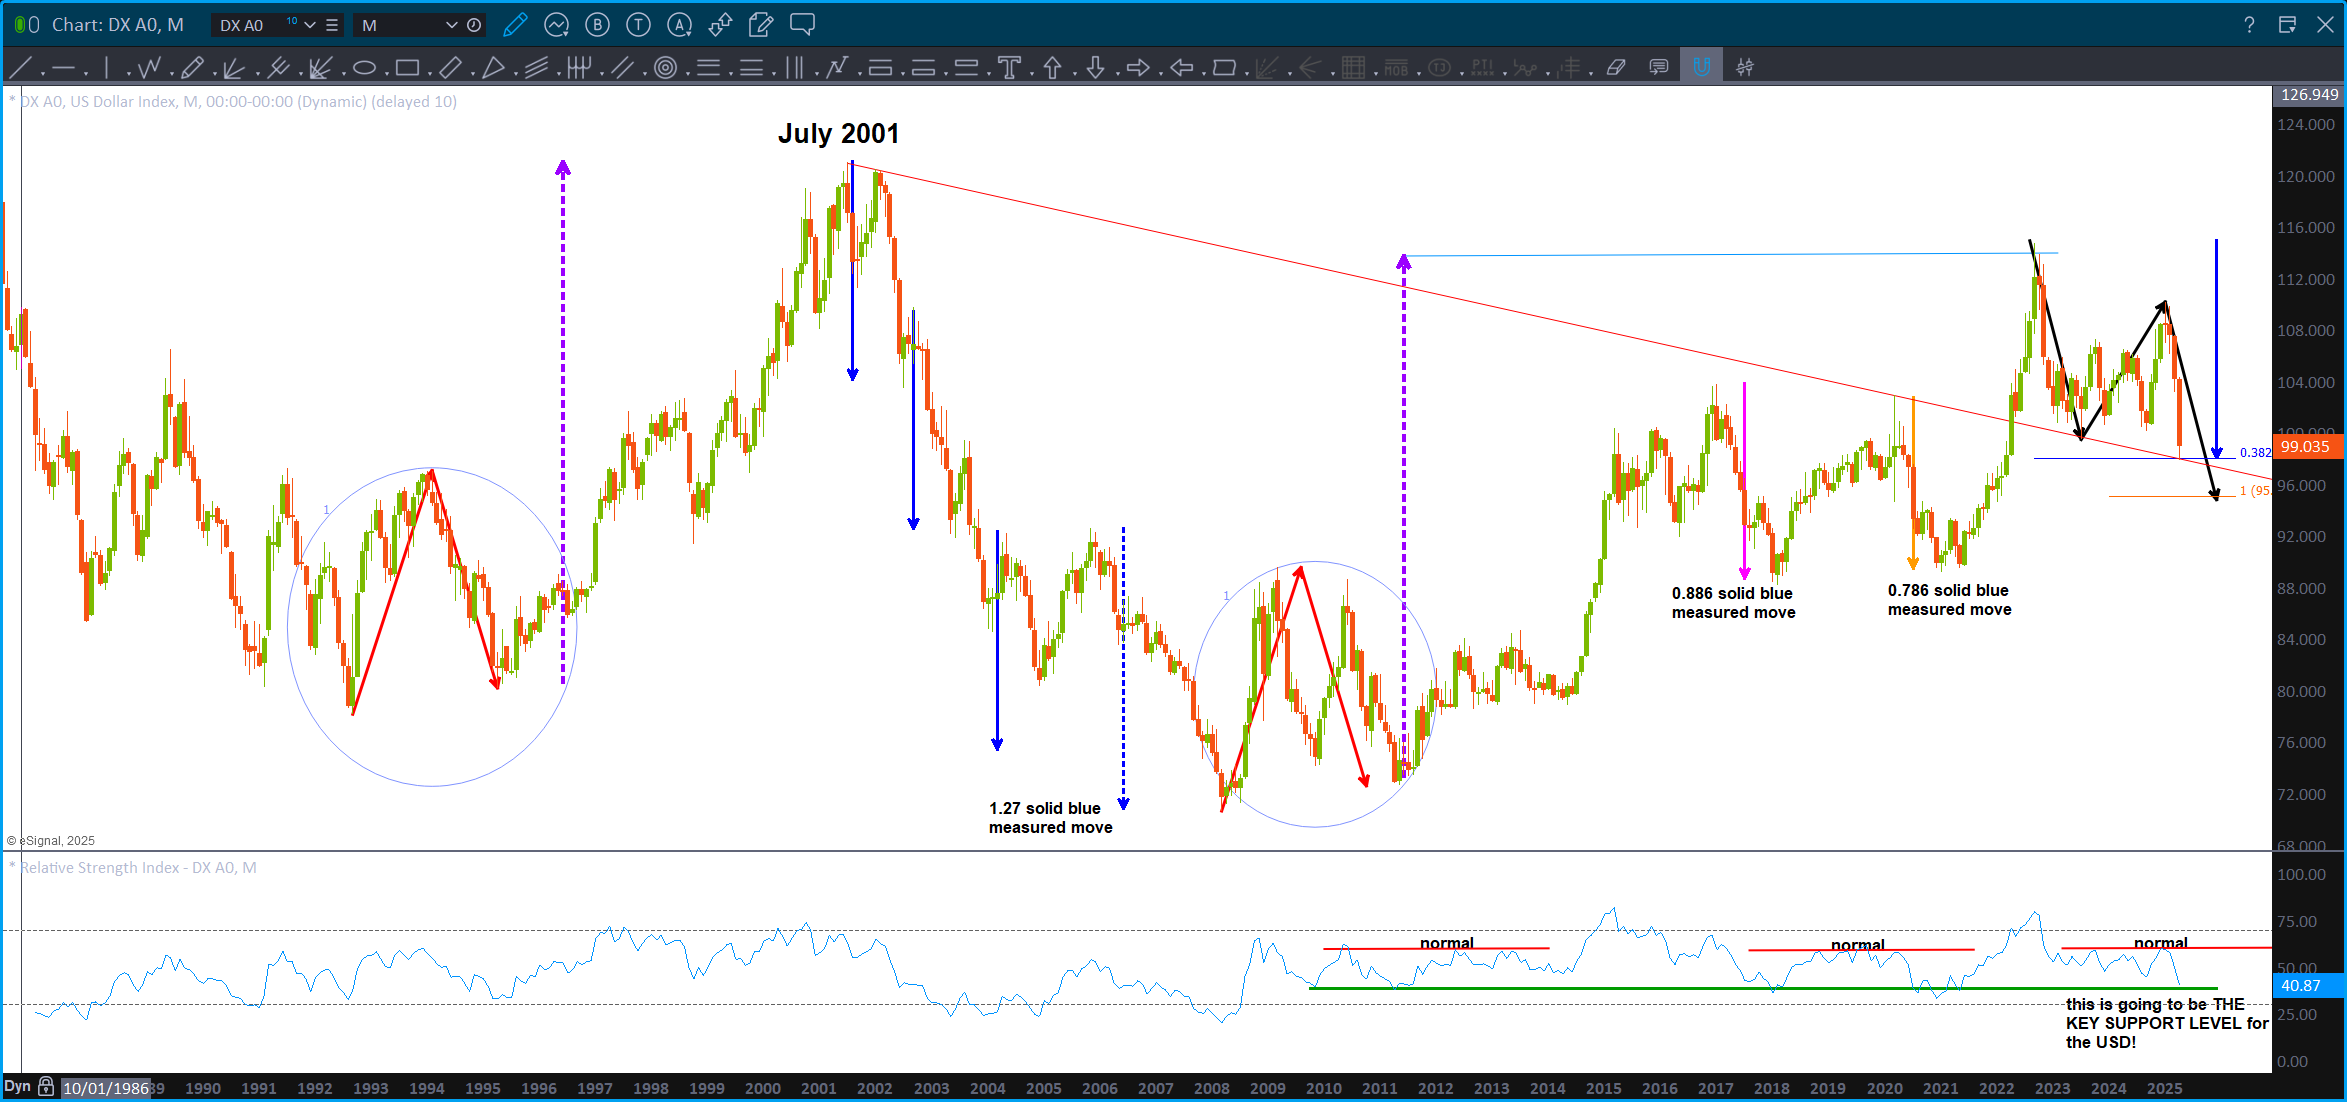Click the 'KEY SUPPORT LEVEL' RSI annotation
The image size is (2347, 1102).
[2166, 1022]
